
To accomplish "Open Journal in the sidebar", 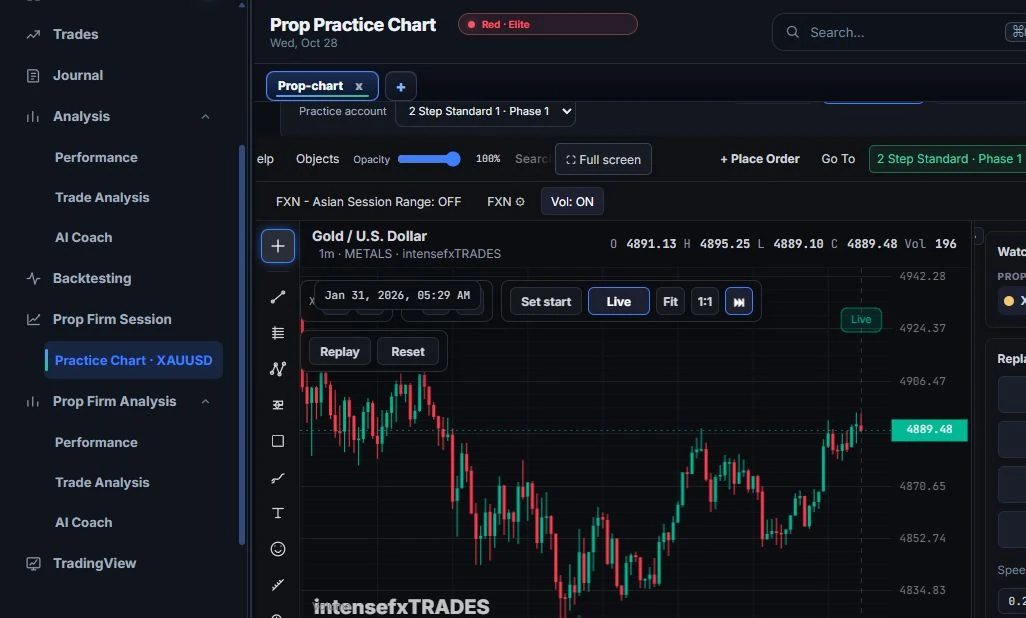I will [78, 75].
